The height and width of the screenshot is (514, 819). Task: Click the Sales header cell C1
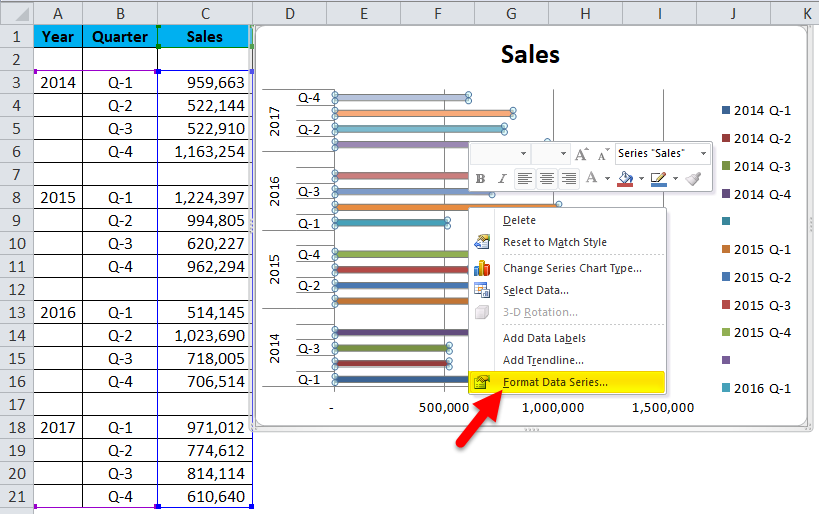[204, 36]
